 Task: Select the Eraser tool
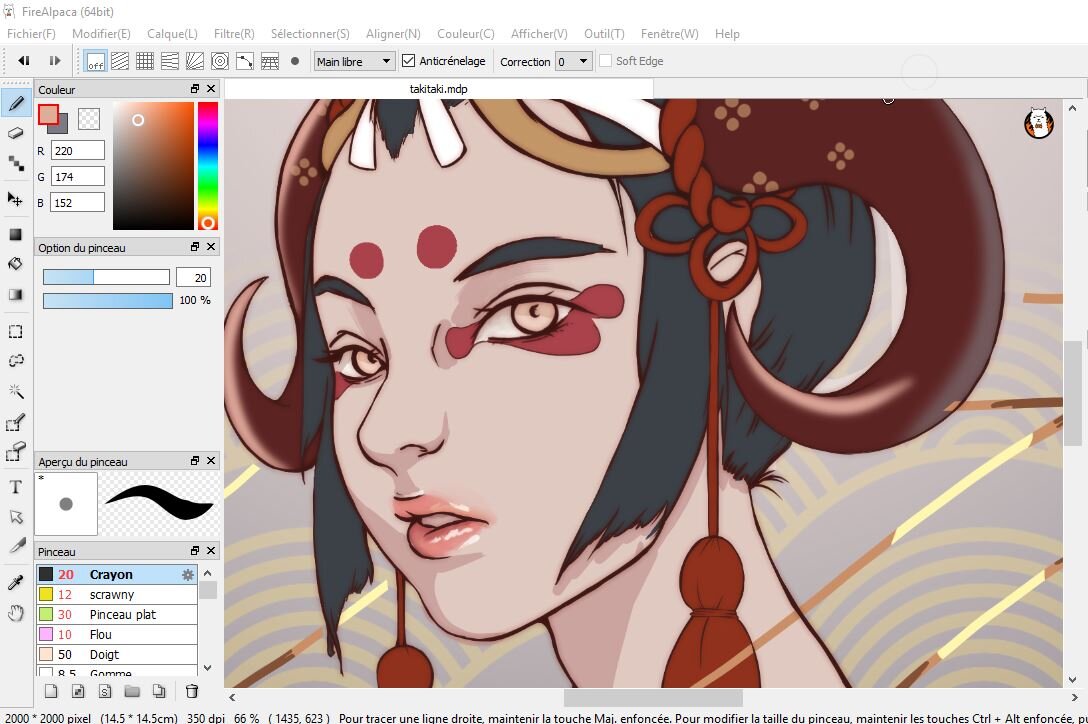(15, 133)
